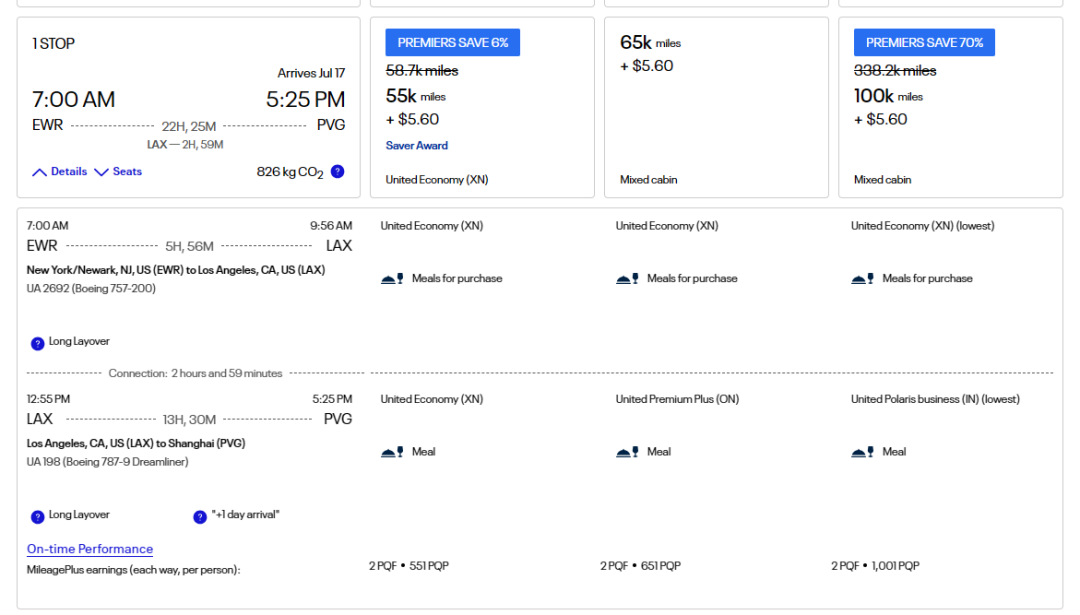The height and width of the screenshot is (615, 1080).
Task: Click meal icon for EWR–LAX Economy (lowest) column
Action: [x=862, y=279]
